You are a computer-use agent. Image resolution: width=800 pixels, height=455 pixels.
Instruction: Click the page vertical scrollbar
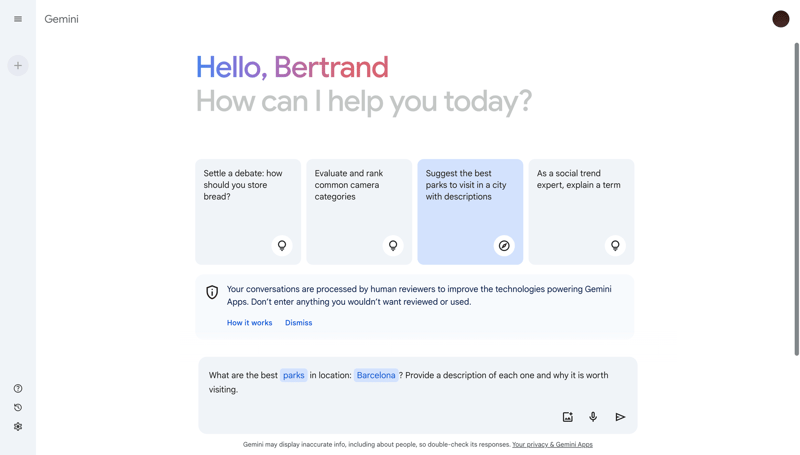[796, 200]
